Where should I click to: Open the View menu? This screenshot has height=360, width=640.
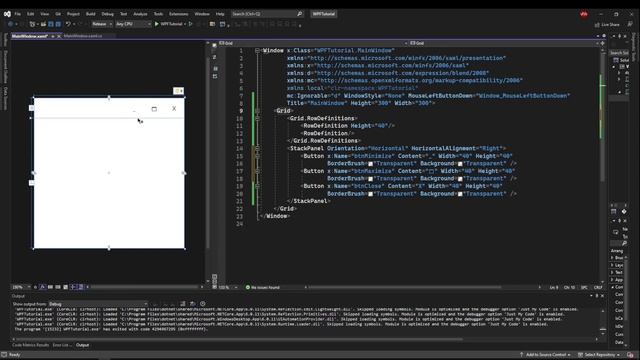tap(44, 14)
